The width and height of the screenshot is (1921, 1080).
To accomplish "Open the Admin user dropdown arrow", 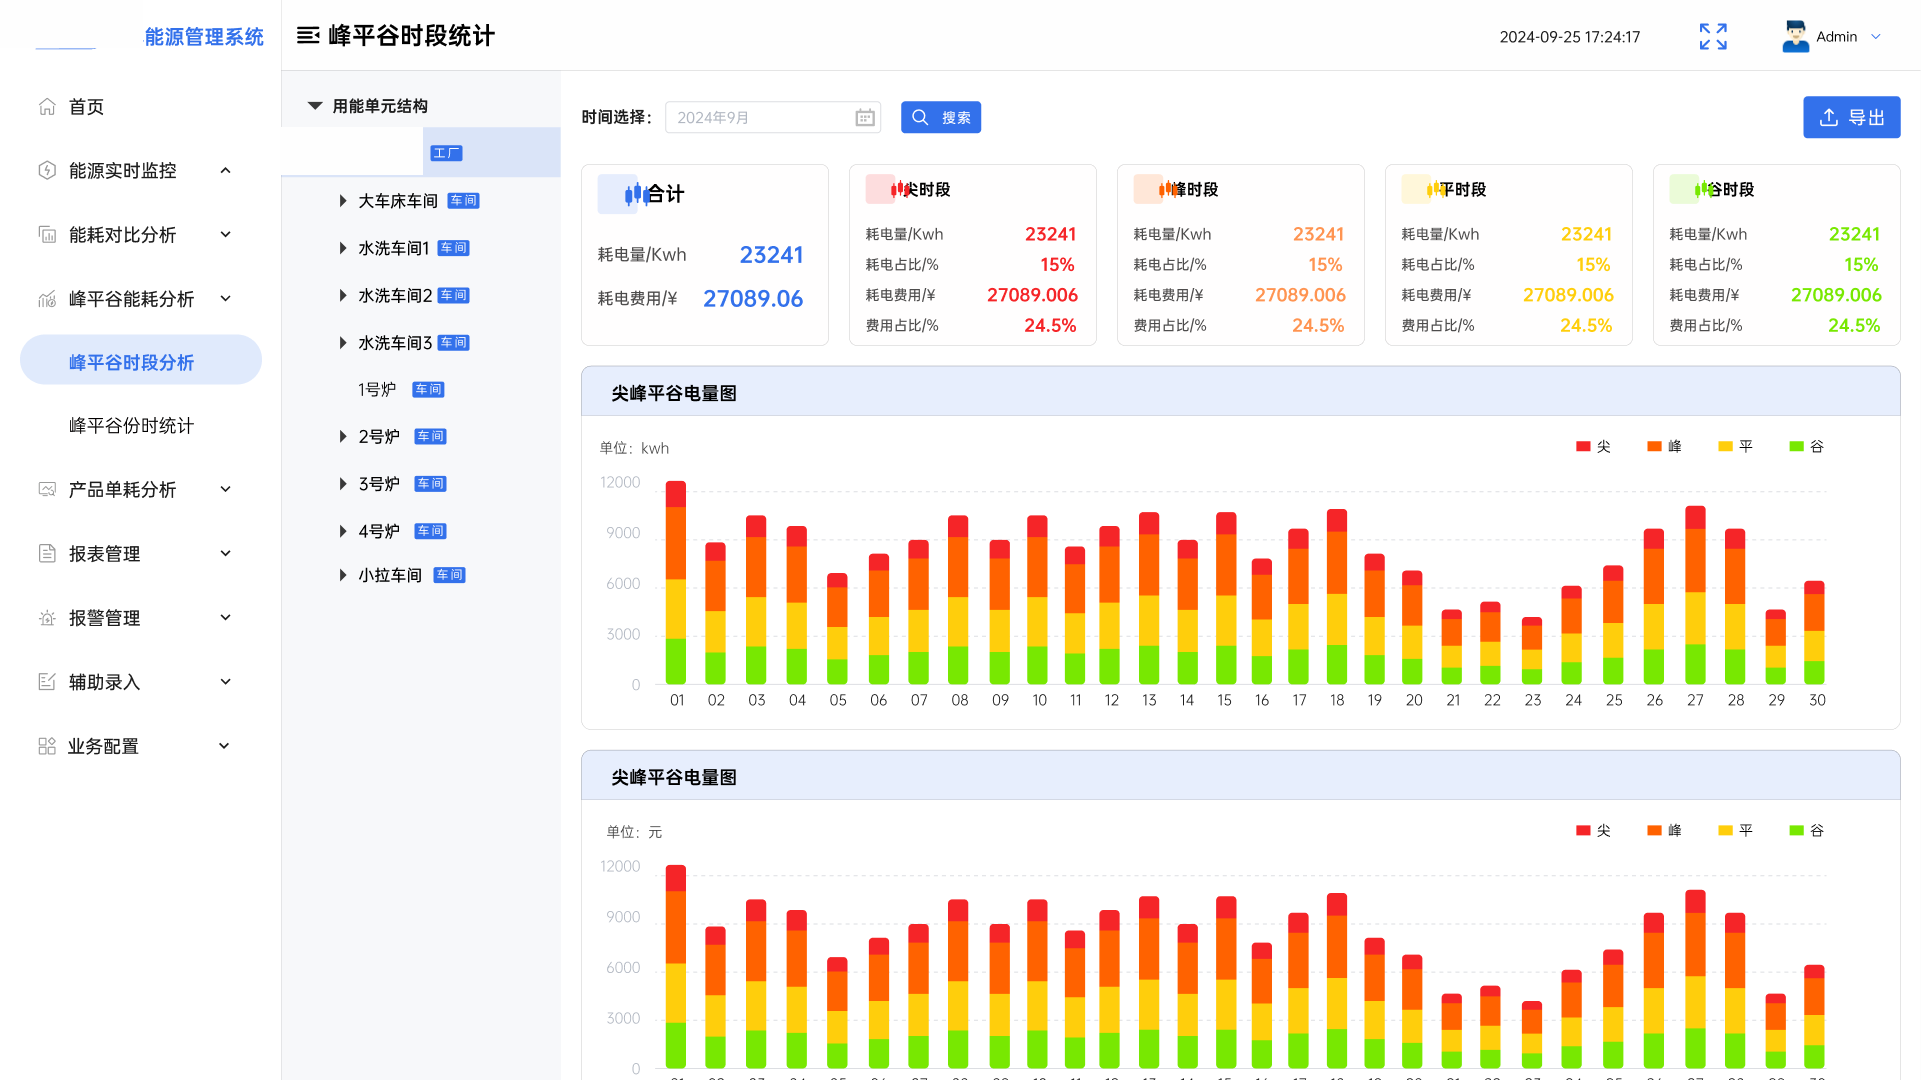I will (x=1876, y=37).
